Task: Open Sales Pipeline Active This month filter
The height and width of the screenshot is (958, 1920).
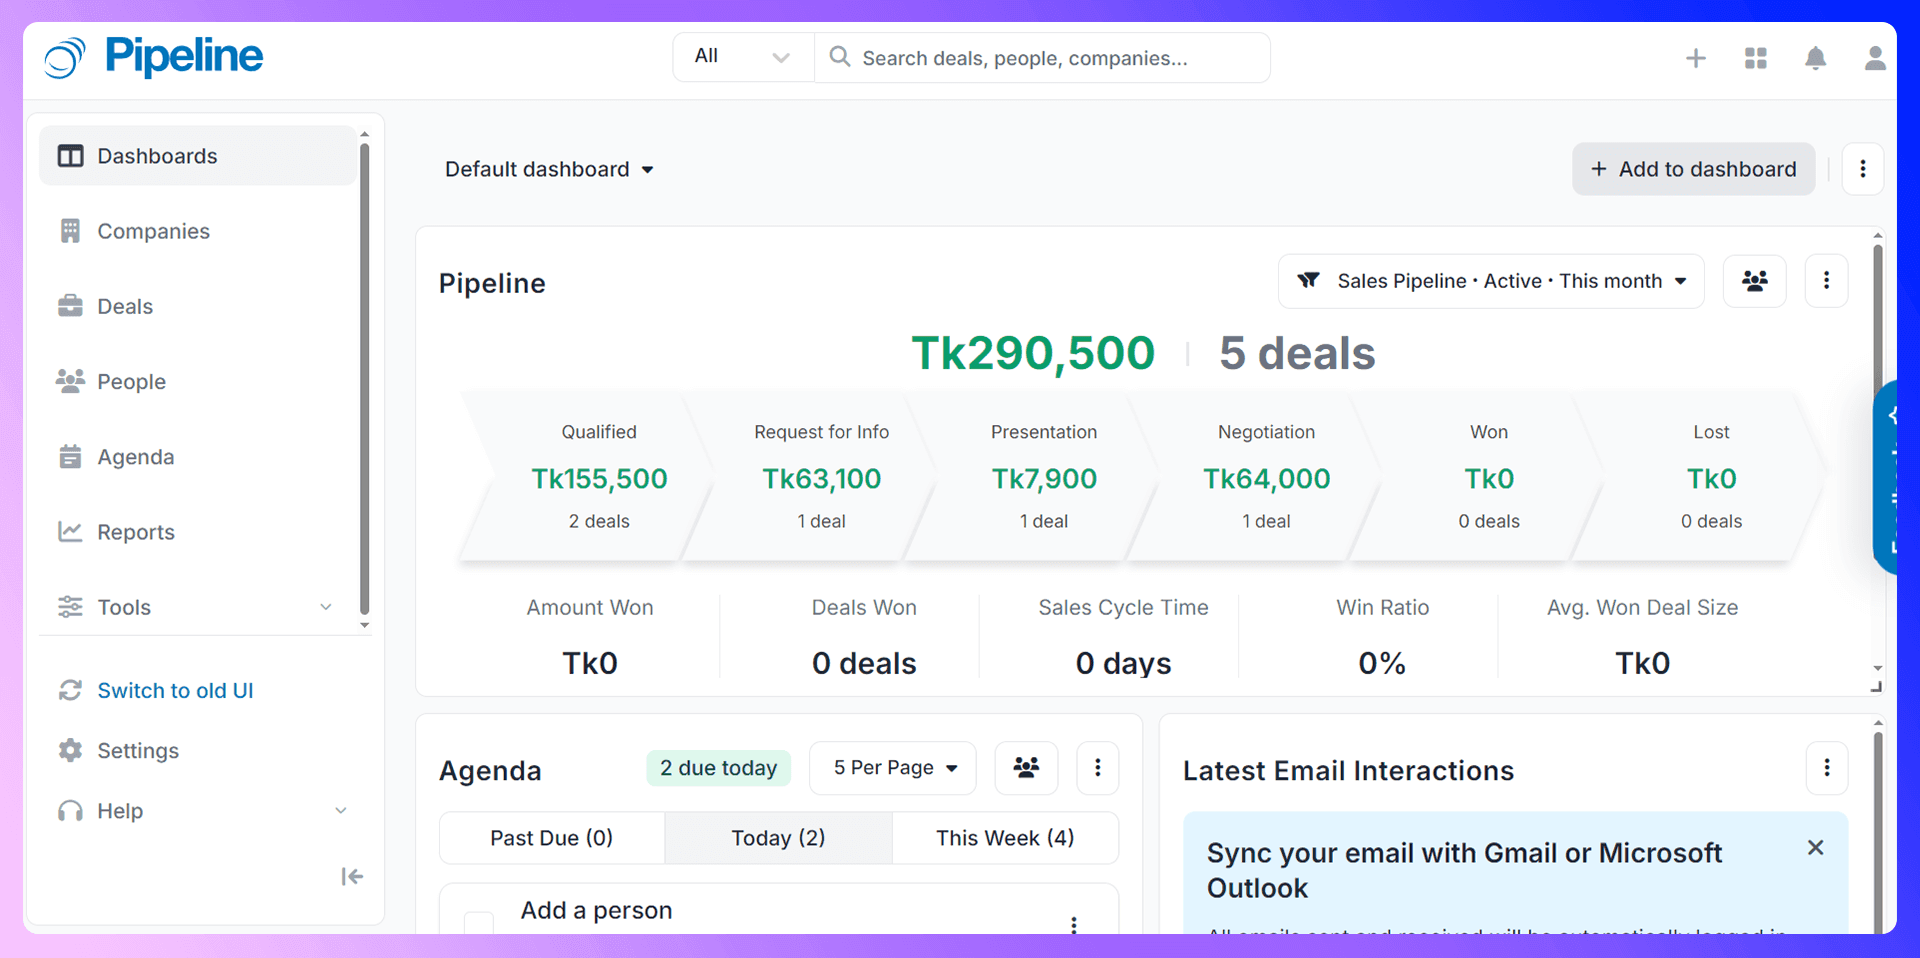Action: pyautogui.click(x=1491, y=281)
